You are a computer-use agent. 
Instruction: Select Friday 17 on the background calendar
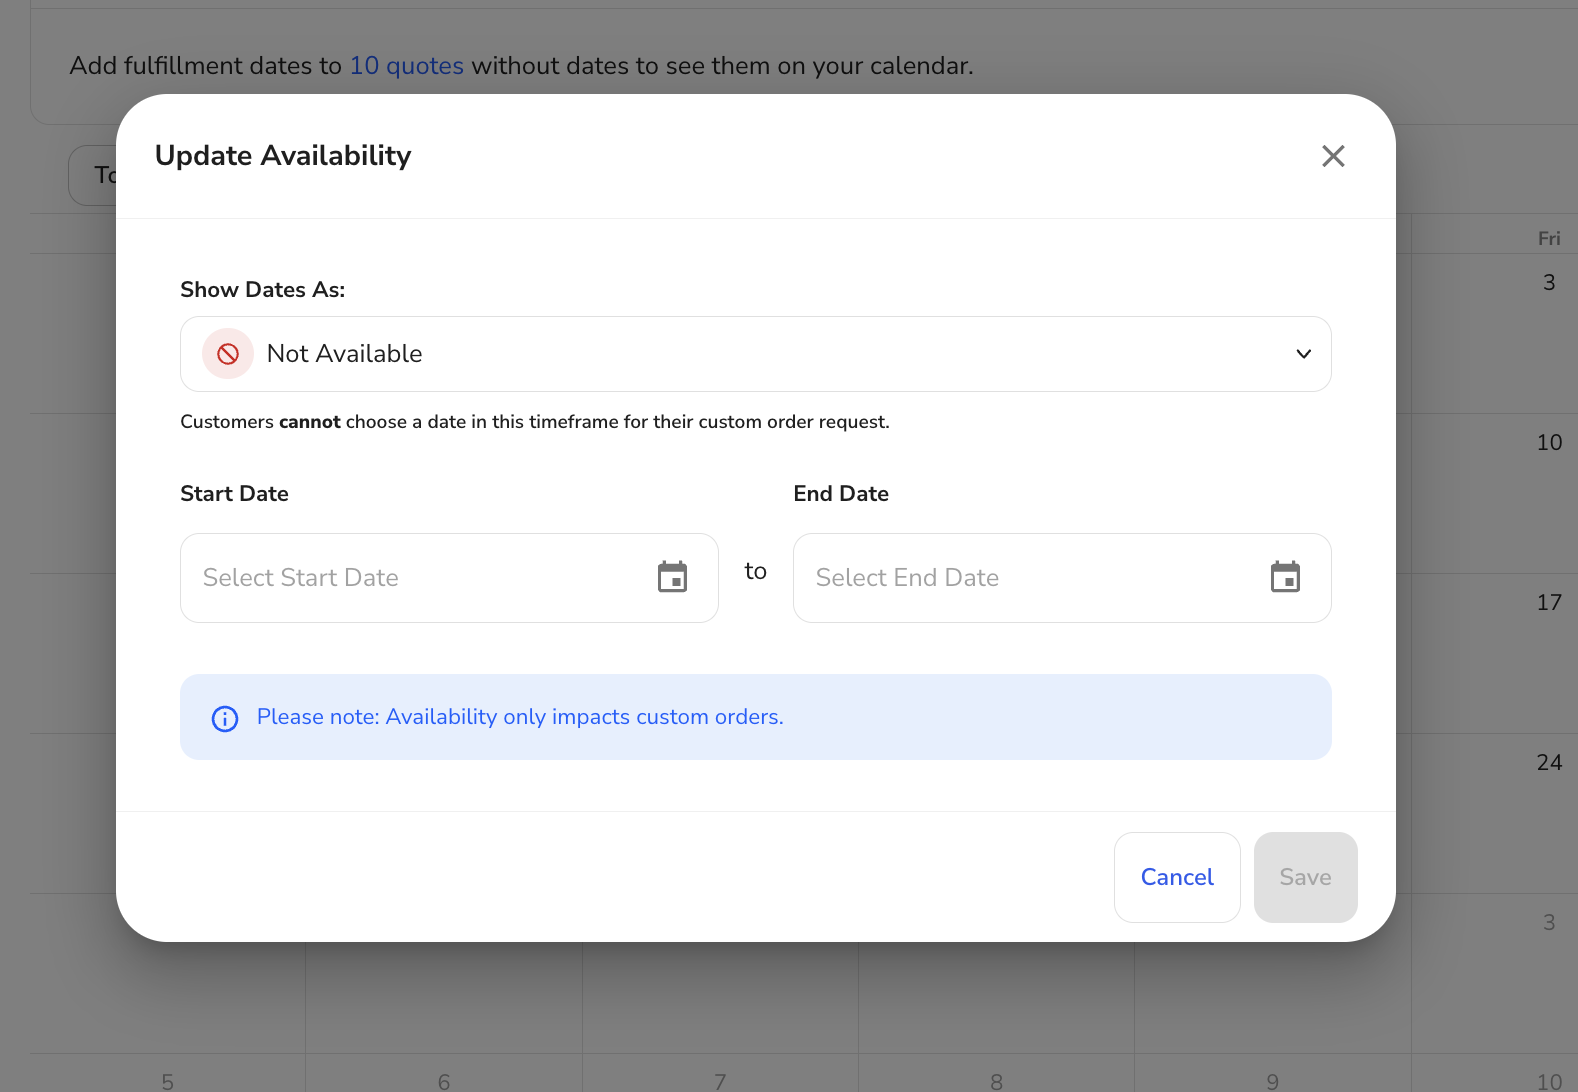coord(1549,603)
